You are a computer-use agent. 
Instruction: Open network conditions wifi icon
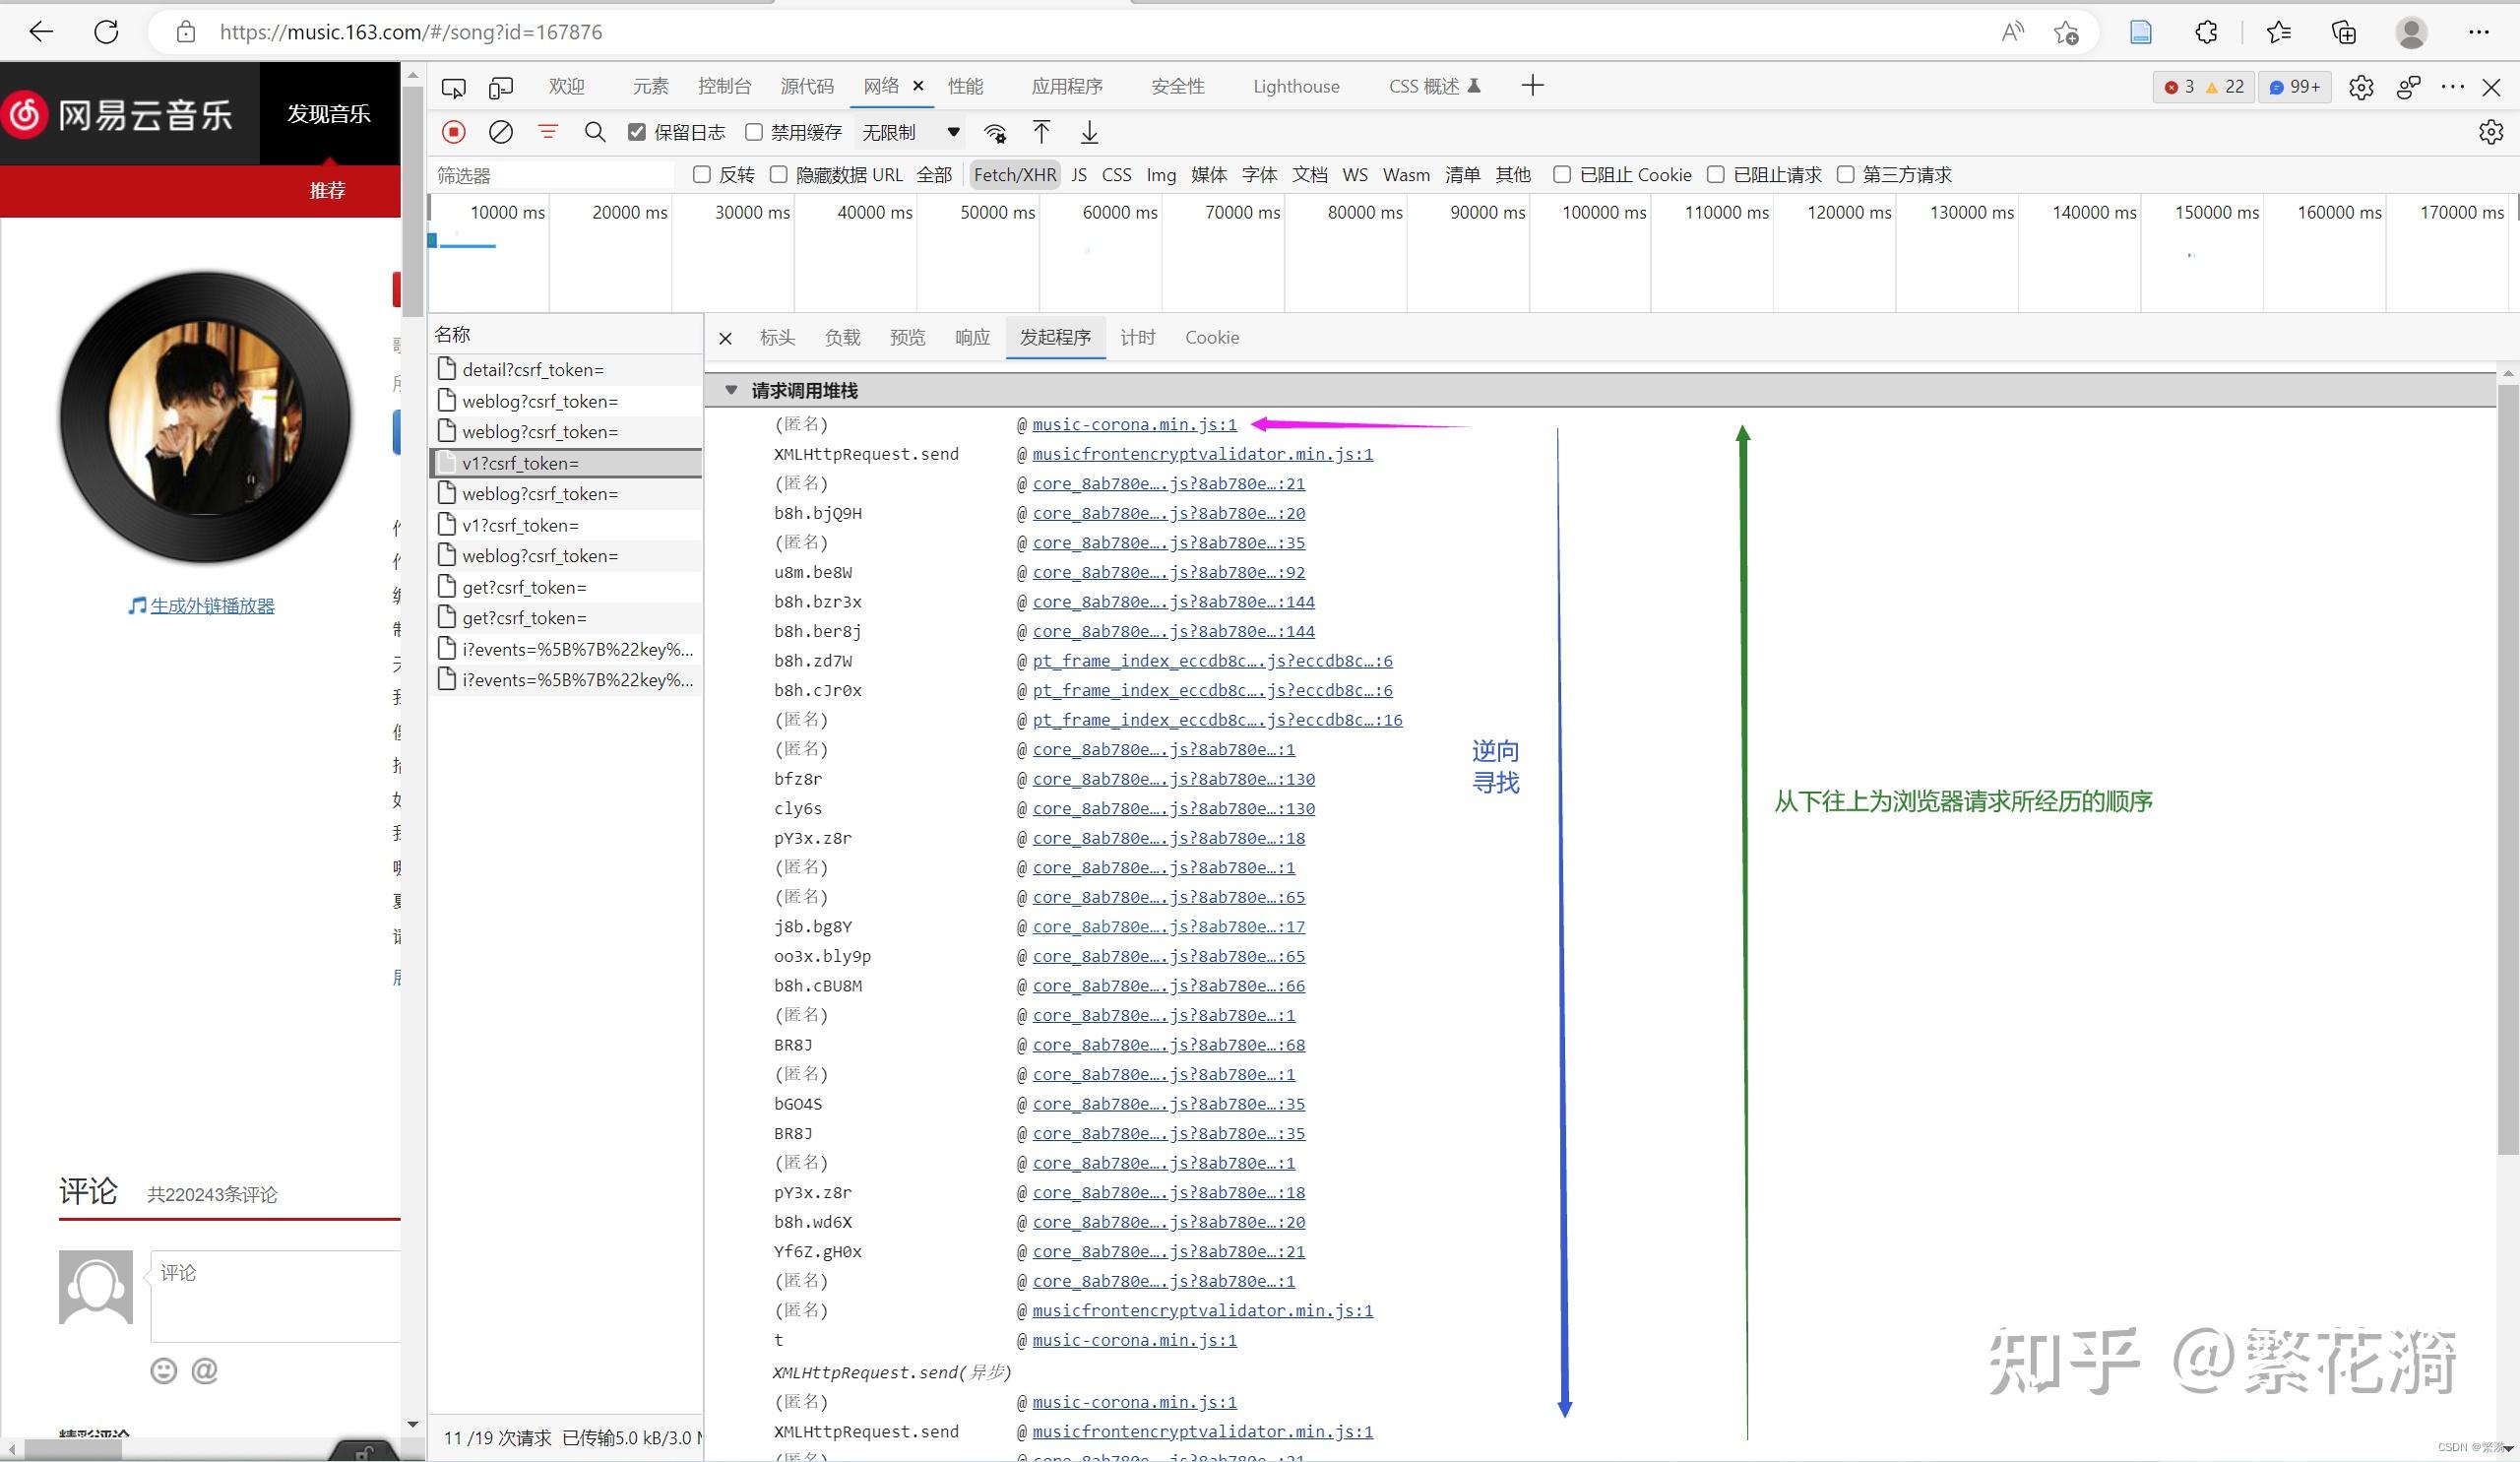995,133
